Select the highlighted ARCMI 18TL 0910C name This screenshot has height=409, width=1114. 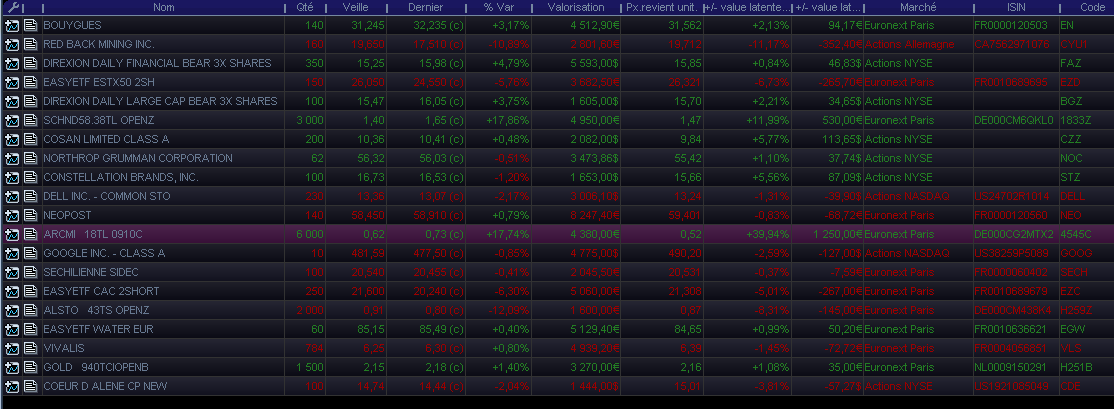pyautogui.click(x=93, y=234)
